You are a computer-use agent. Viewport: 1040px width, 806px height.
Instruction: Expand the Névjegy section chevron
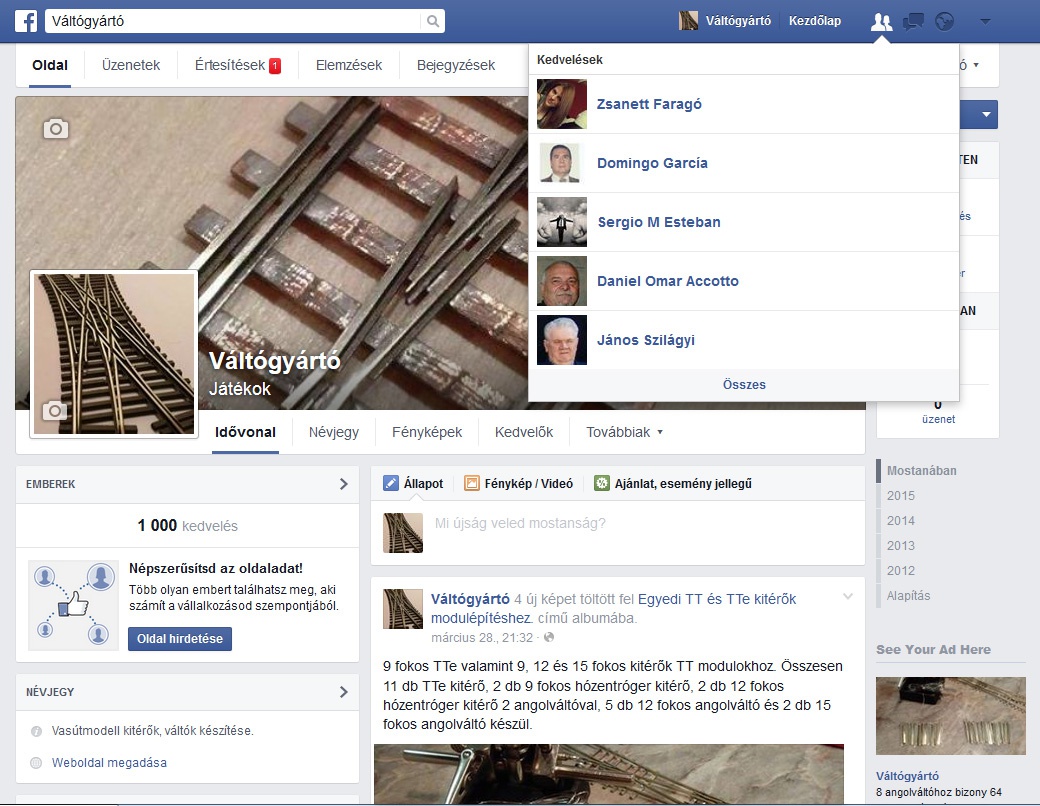pos(343,692)
